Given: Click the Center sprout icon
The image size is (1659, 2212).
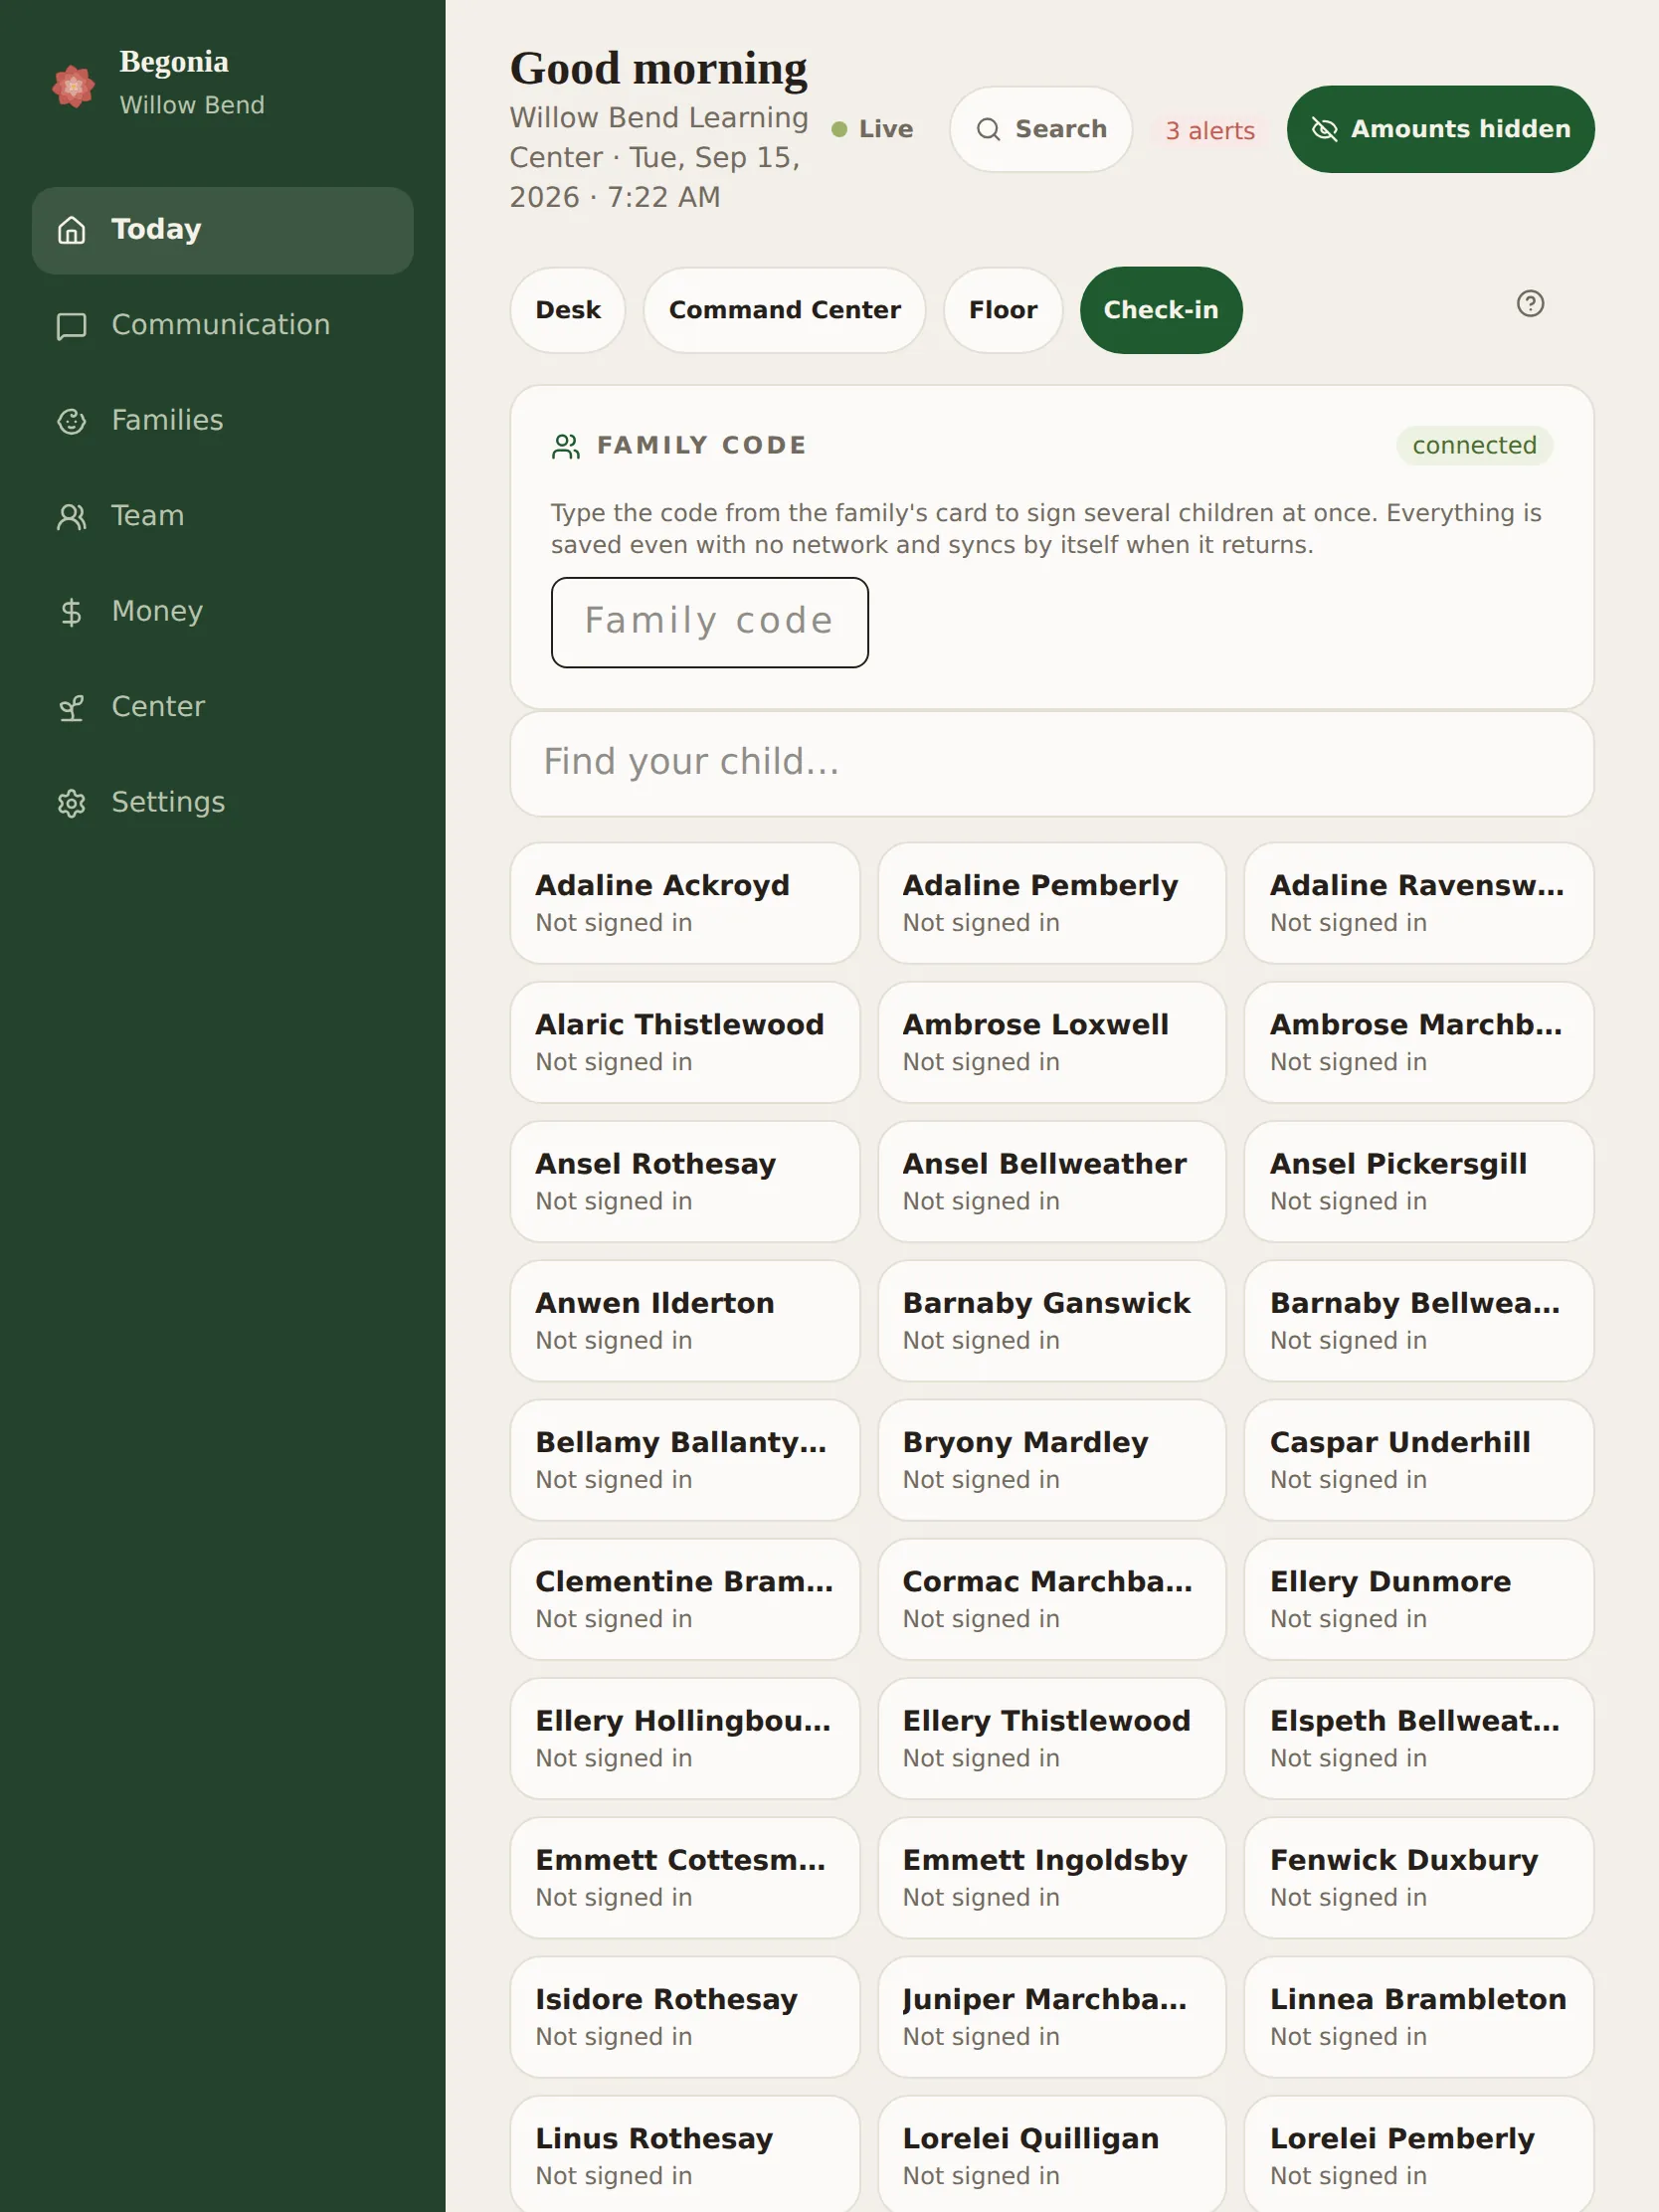Looking at the screenshot, I should (71, 708).
